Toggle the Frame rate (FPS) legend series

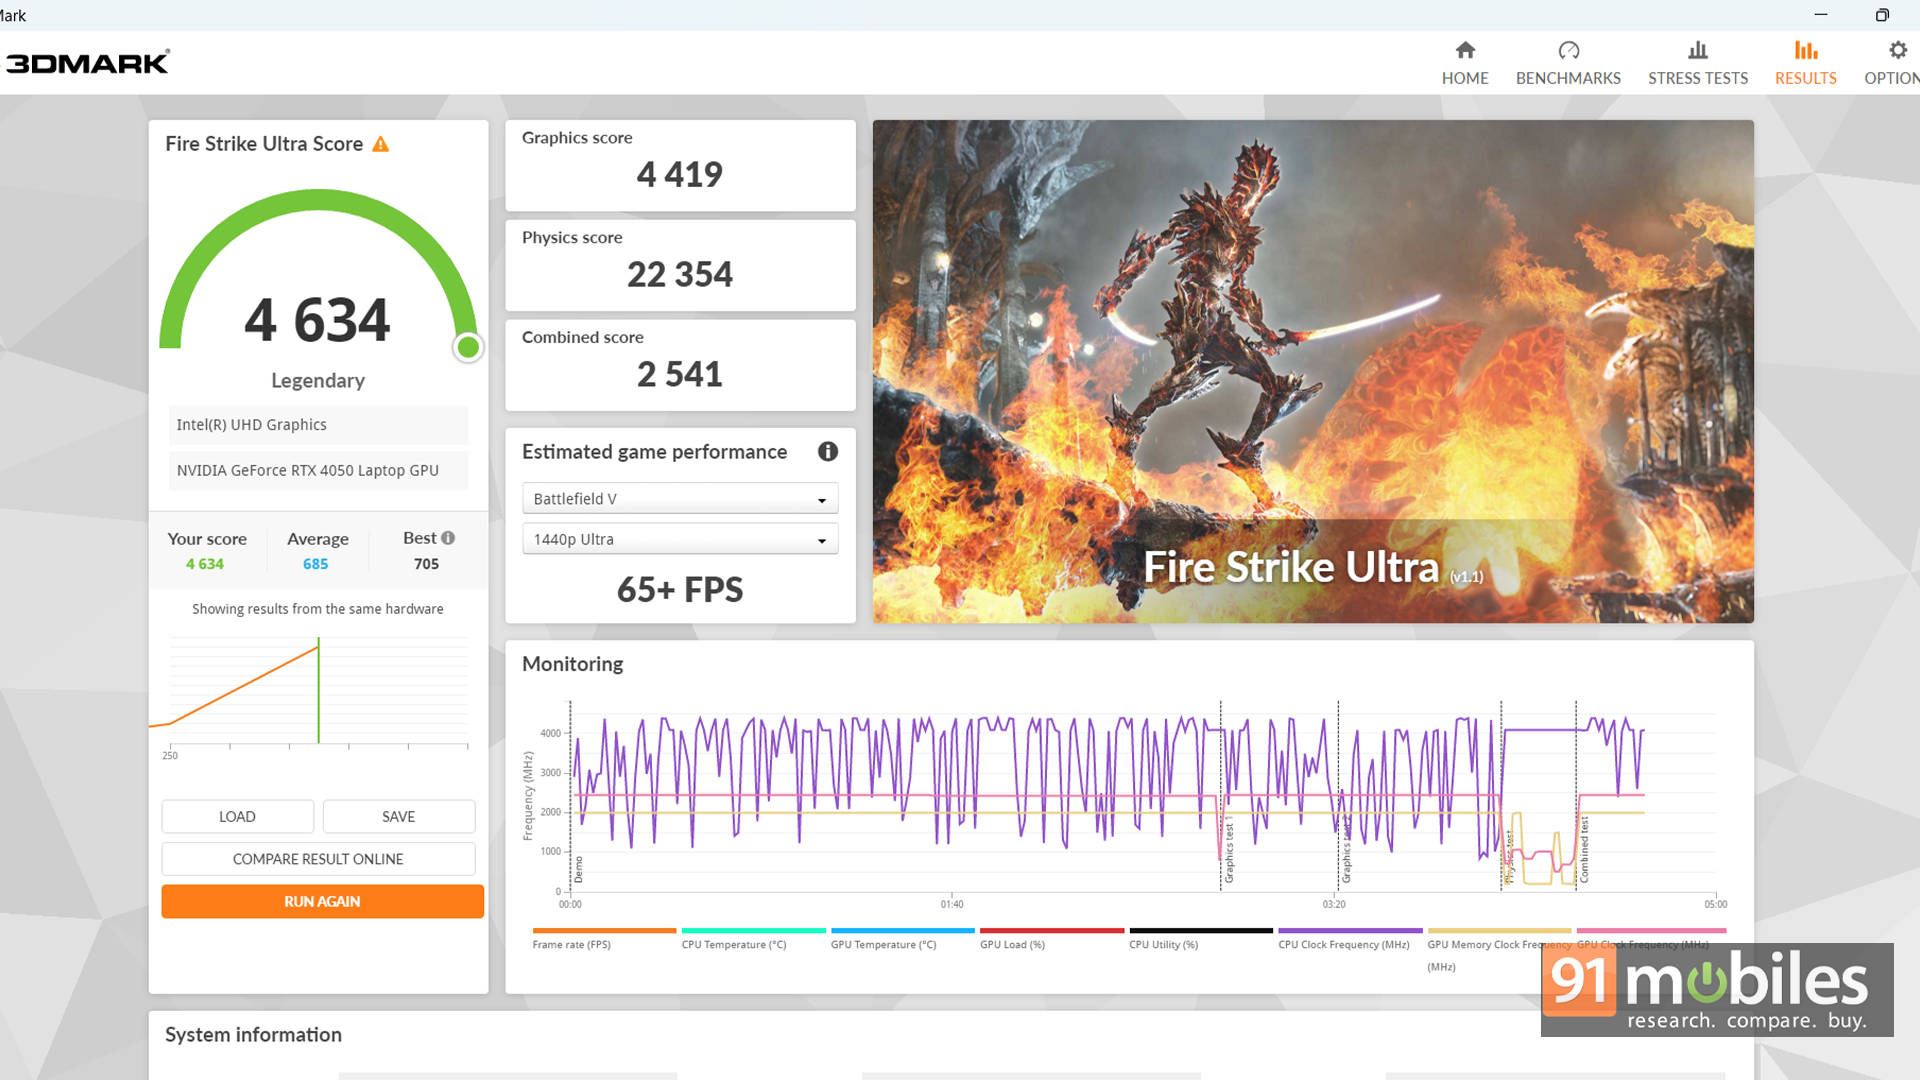coord(571,944)
